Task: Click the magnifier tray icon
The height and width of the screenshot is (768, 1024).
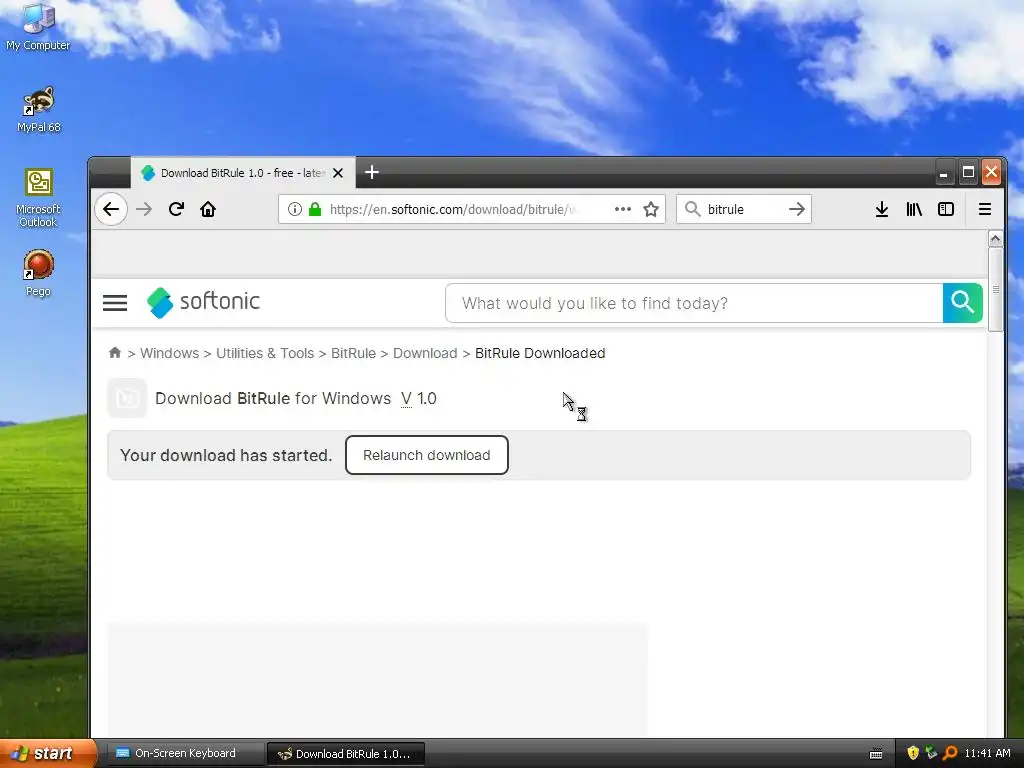Action: point(950,753)
